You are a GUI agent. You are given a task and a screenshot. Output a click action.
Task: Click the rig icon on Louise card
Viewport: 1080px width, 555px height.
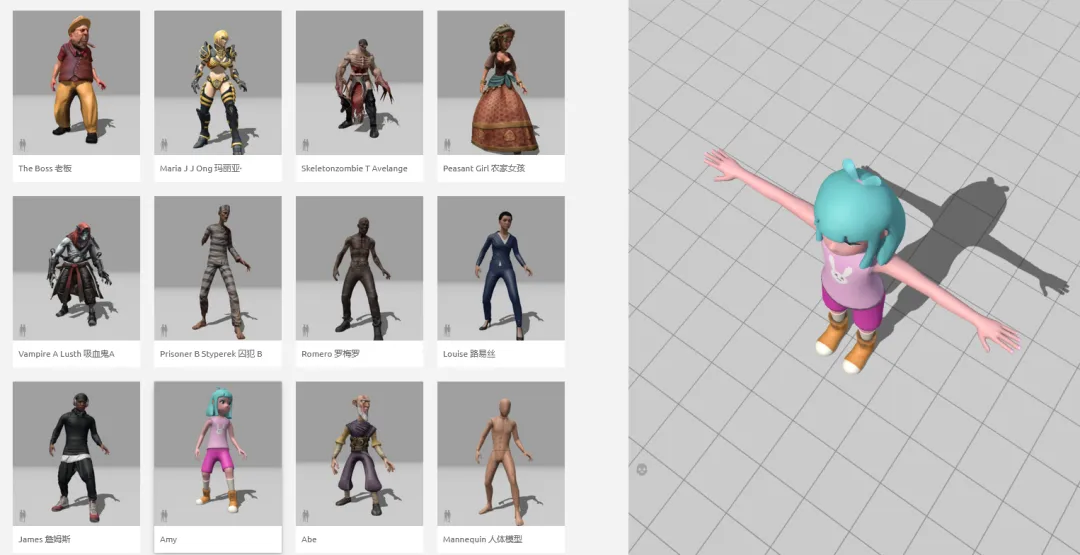[x=447, y=329]
